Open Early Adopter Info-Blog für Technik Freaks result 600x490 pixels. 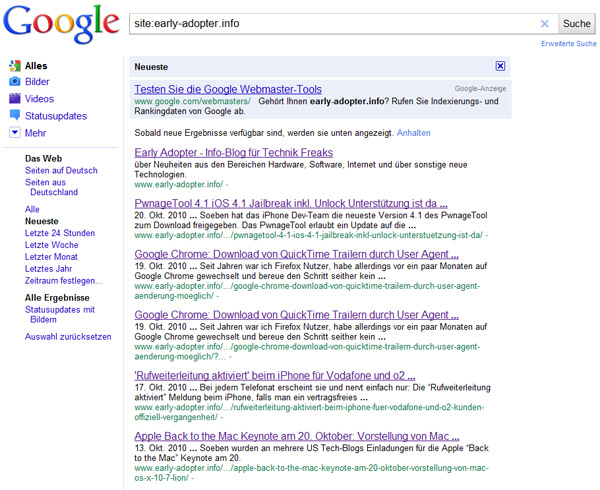point(233,152)
